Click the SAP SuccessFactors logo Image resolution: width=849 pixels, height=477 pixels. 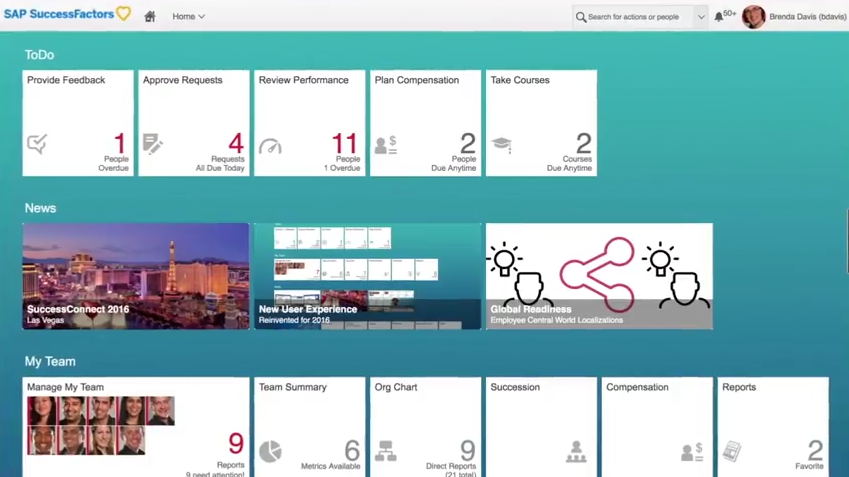[66, 14]
